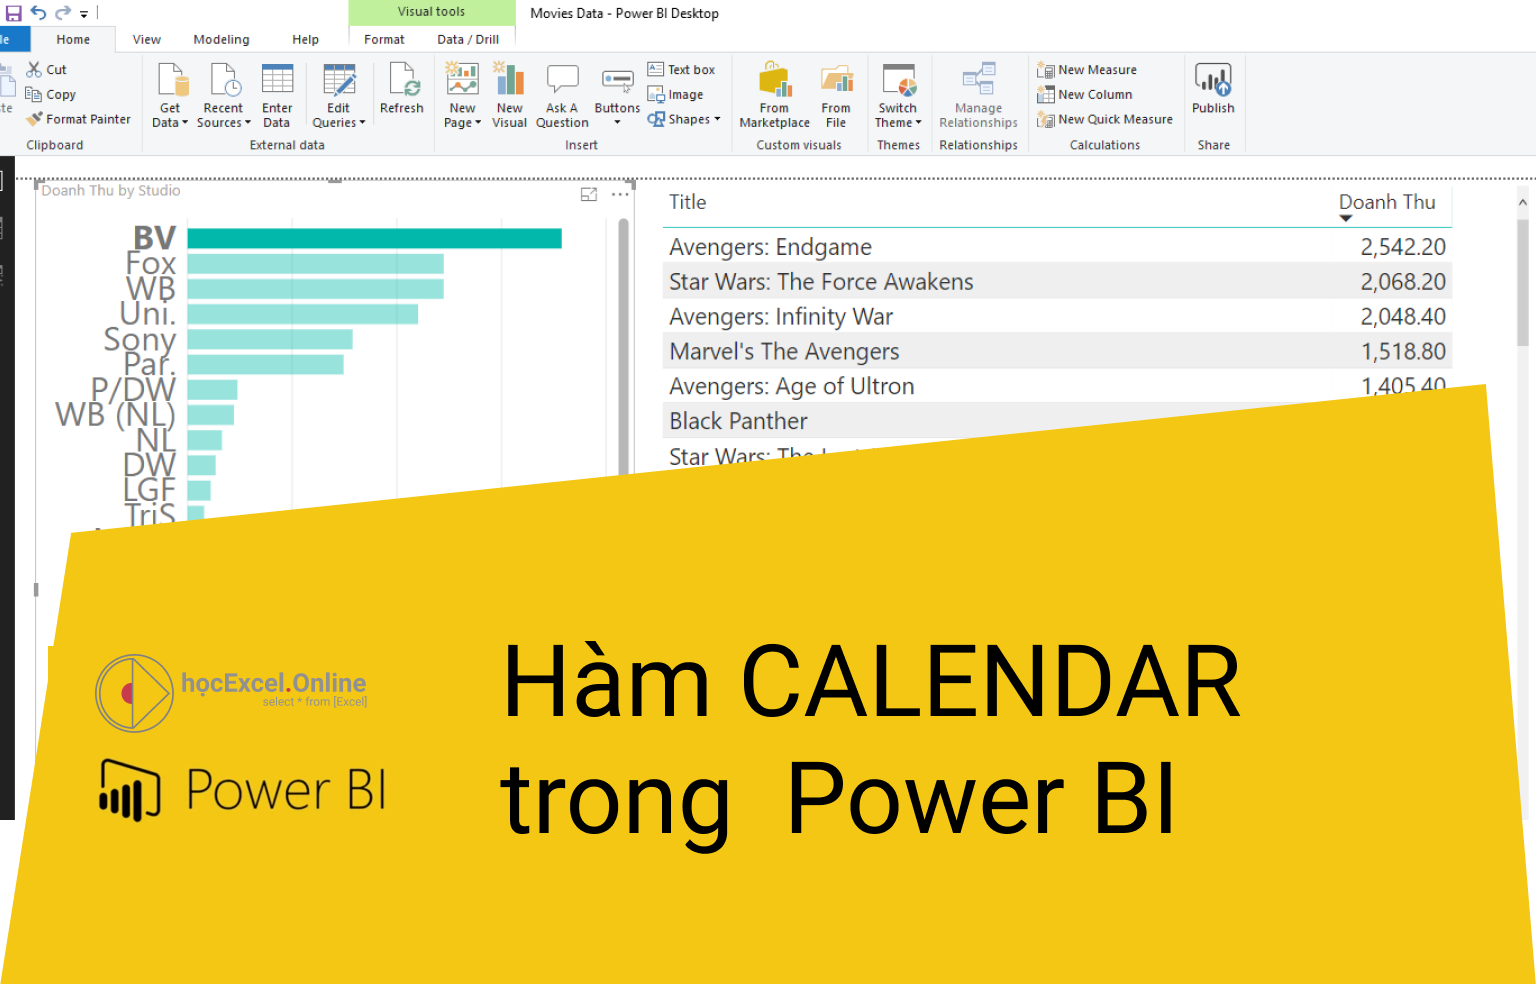Create a New Quick Measure
1536x984 pixels.
(x=1105, y=119)
